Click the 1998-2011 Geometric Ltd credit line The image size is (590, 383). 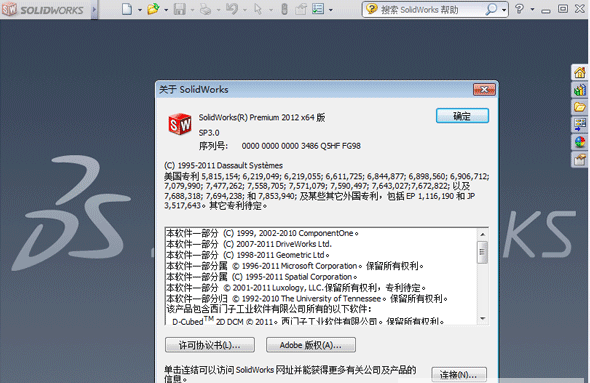tap(248, 255)
